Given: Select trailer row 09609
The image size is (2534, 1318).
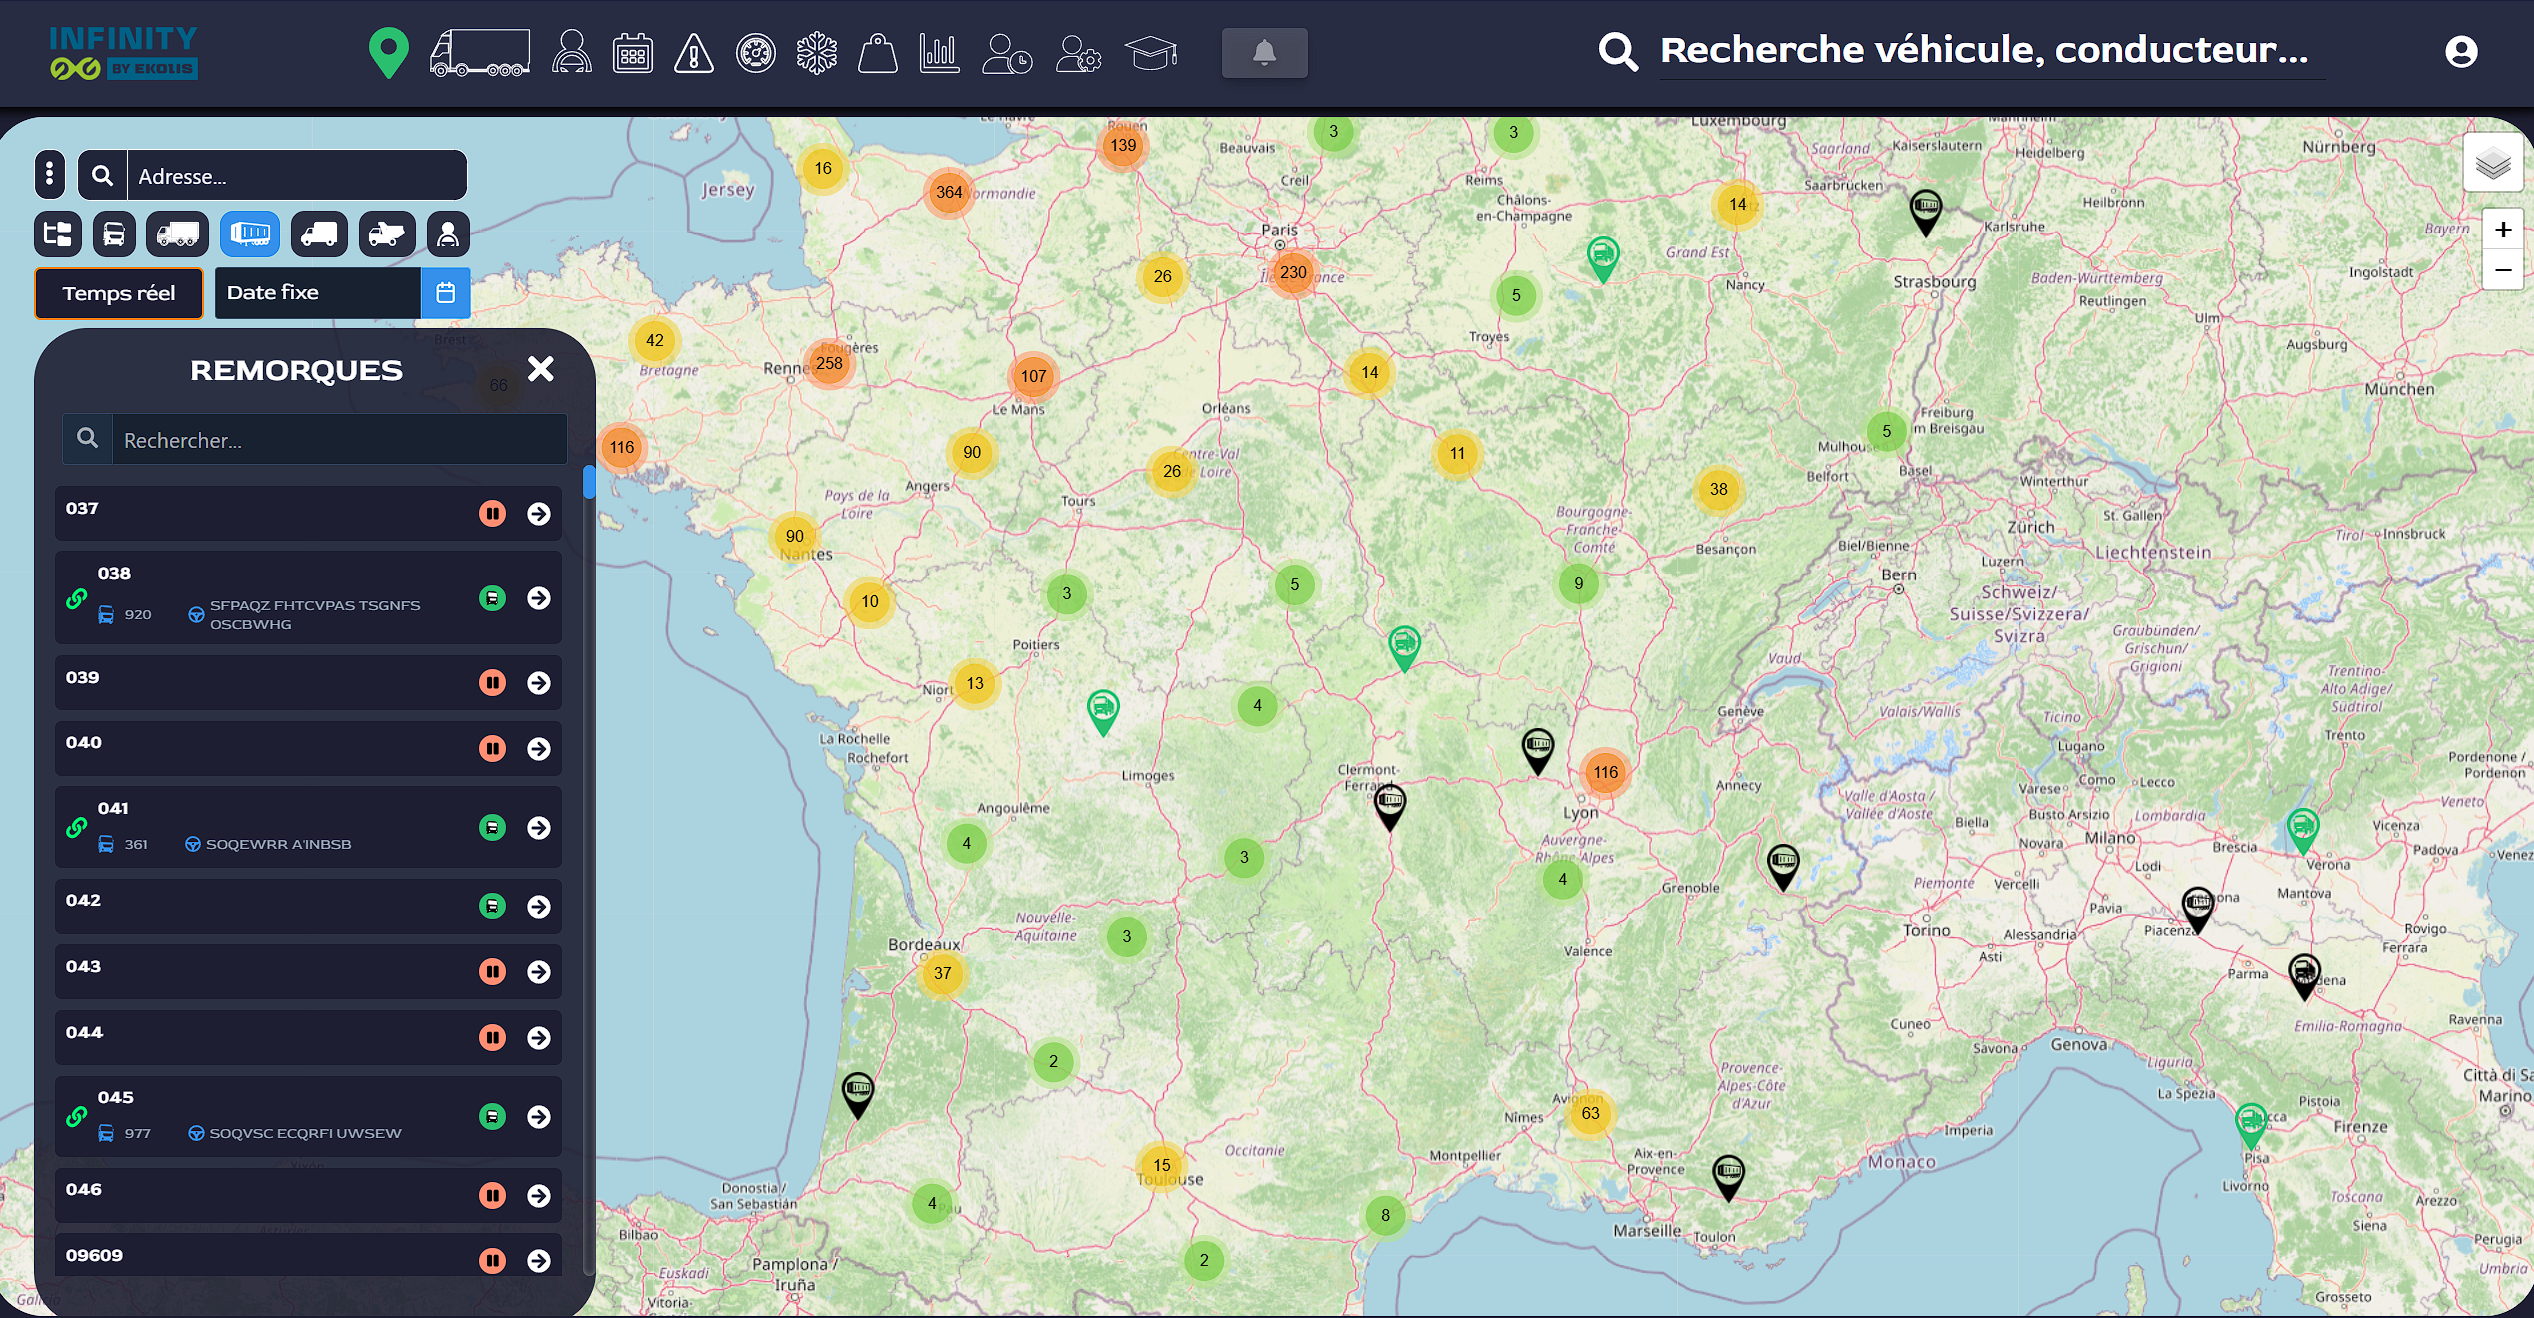Looking at the screenshot, I should (308, 1256).
